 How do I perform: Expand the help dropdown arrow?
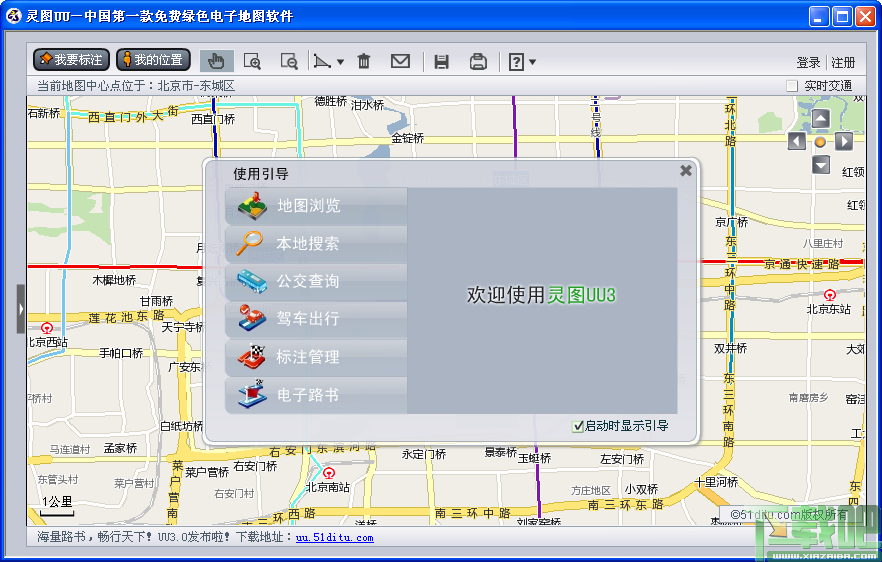[x=532, y=61]
